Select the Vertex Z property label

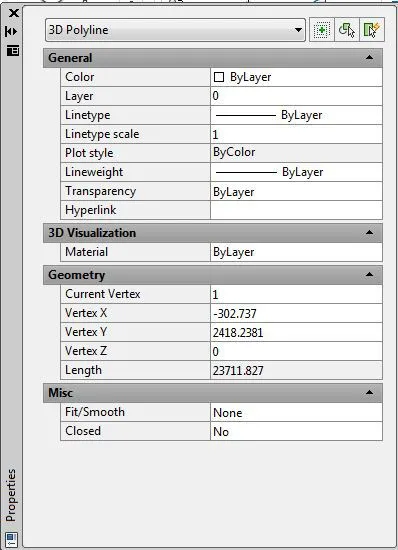[86, 351]
